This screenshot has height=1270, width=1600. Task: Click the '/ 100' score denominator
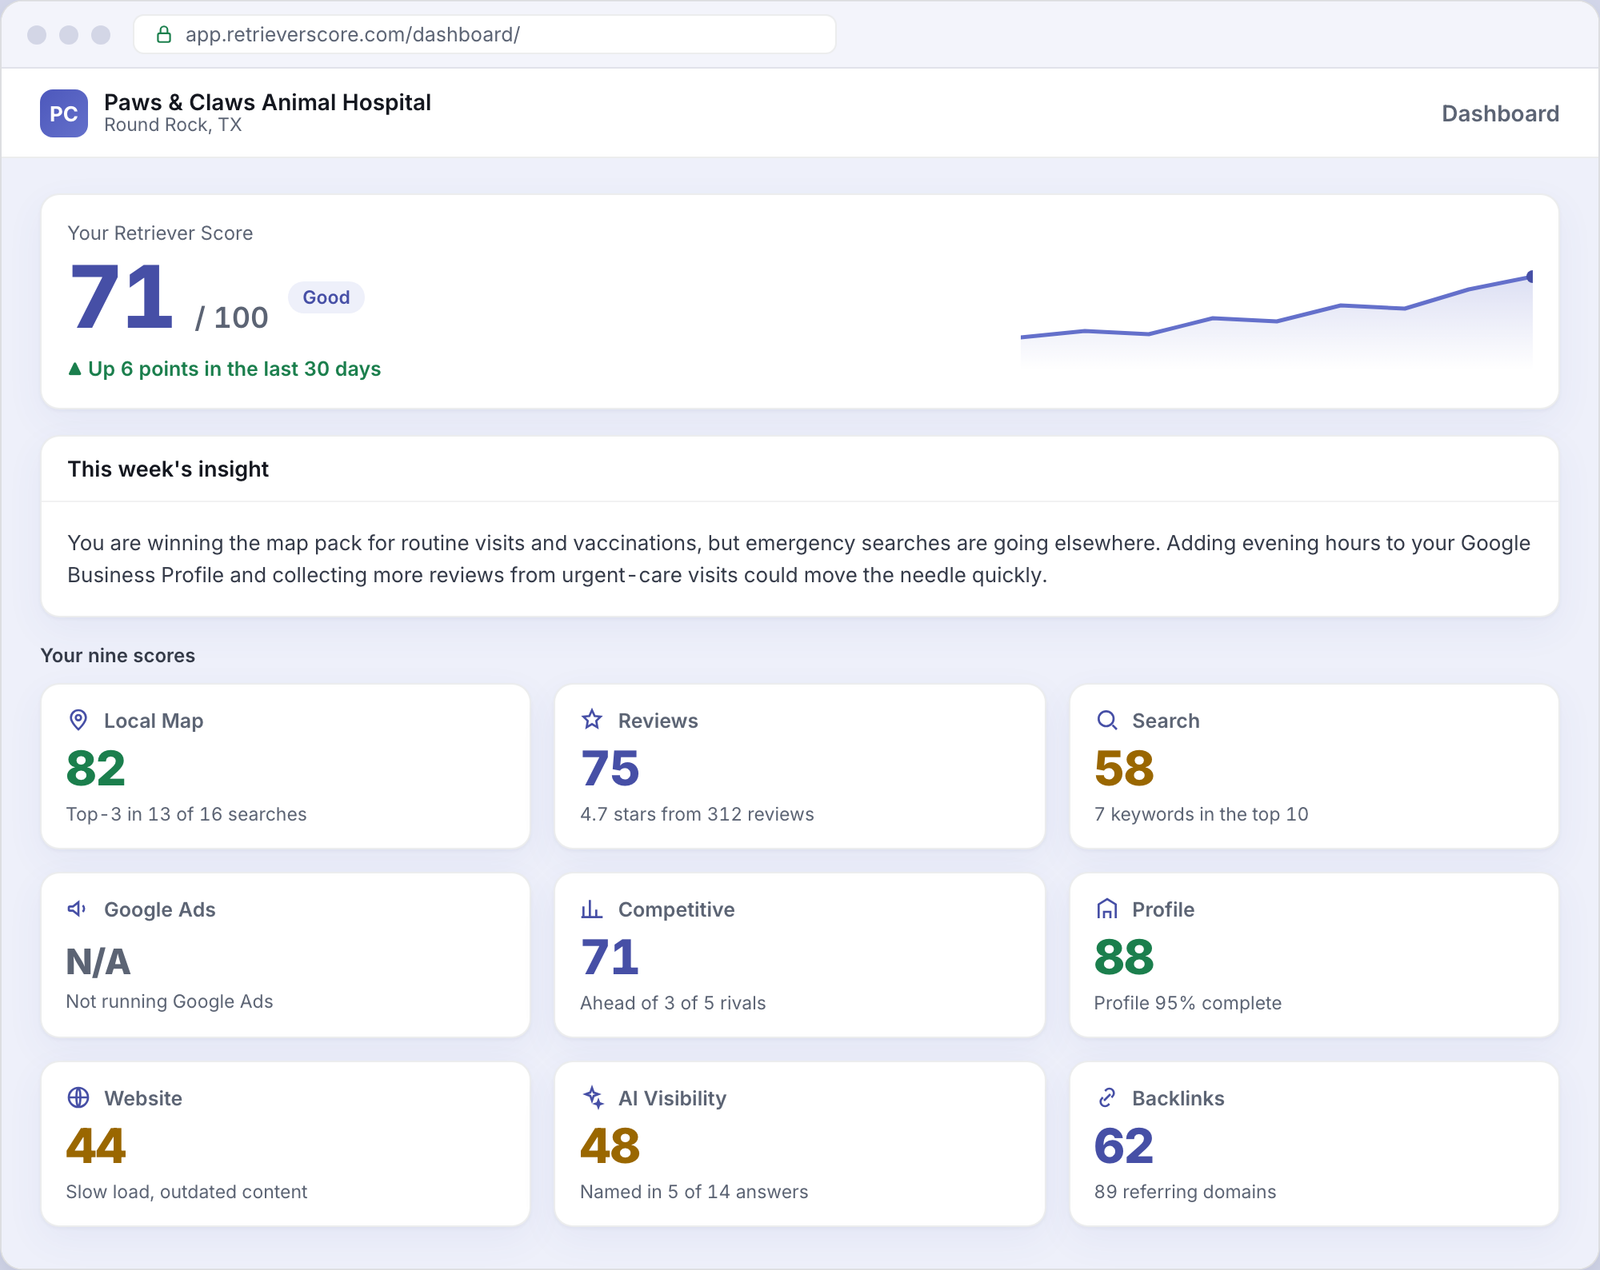pos(232,318)
